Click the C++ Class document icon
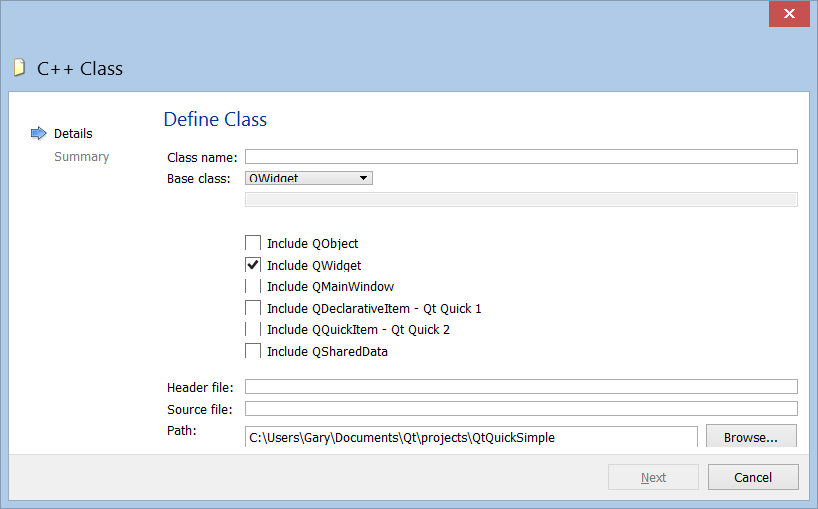 pyautogui.click(x=19, y=68)
